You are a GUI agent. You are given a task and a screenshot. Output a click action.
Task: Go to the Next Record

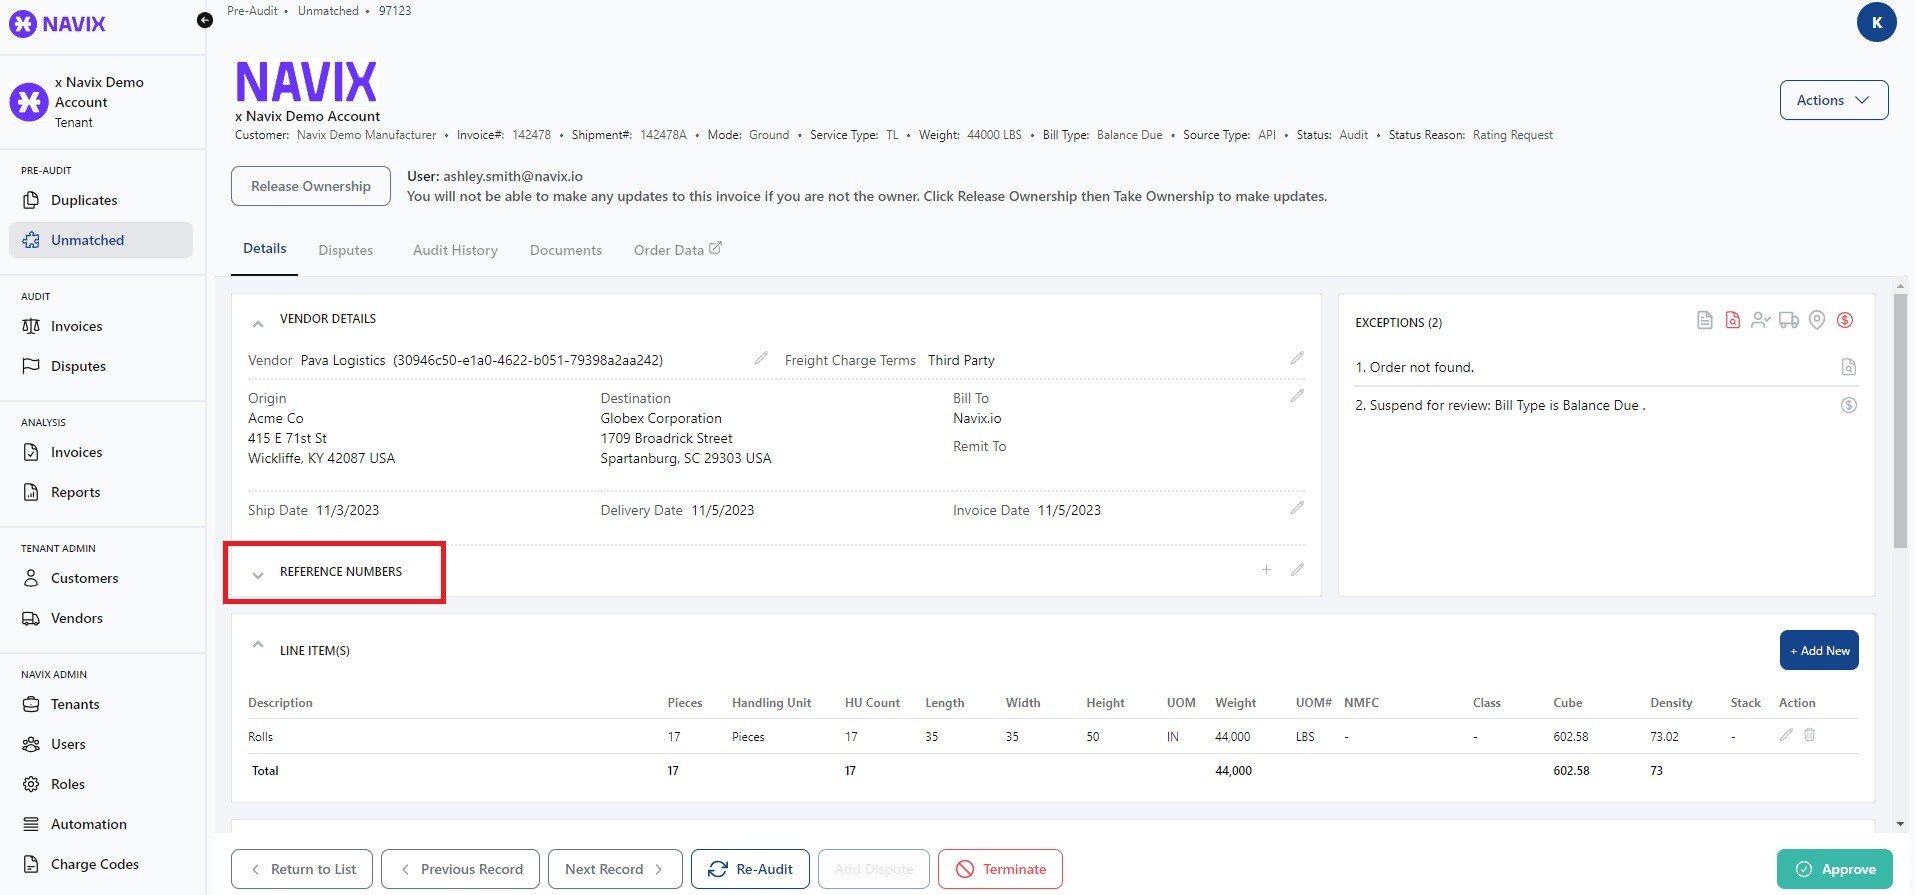point(615,869)
